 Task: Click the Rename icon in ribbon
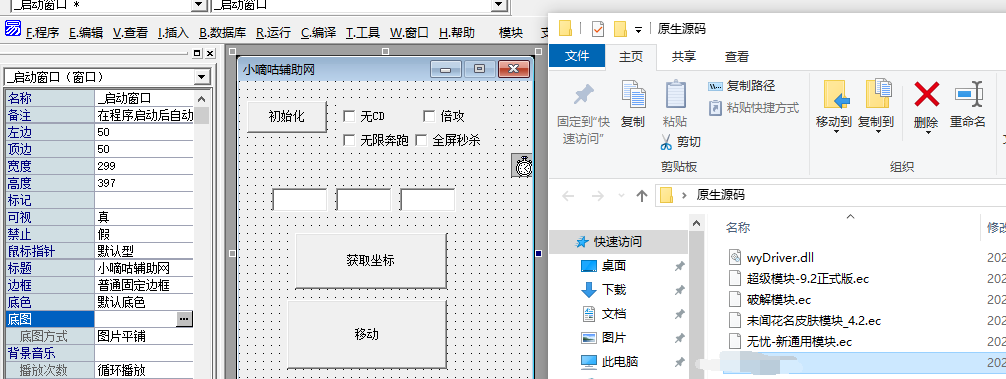(969, 95)
